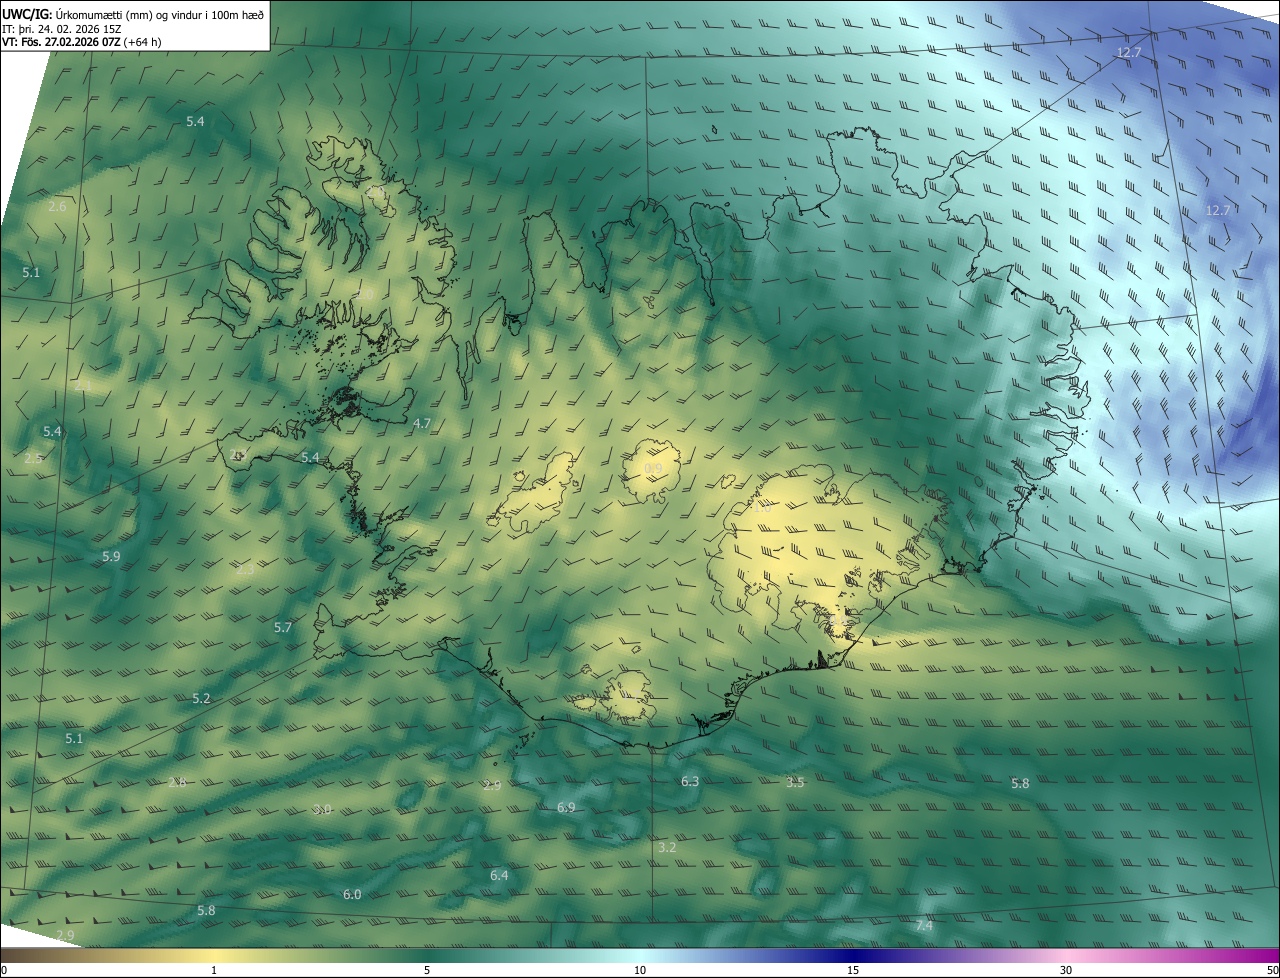
Task: Click the 5.9 map value
Action: [111, 556]
